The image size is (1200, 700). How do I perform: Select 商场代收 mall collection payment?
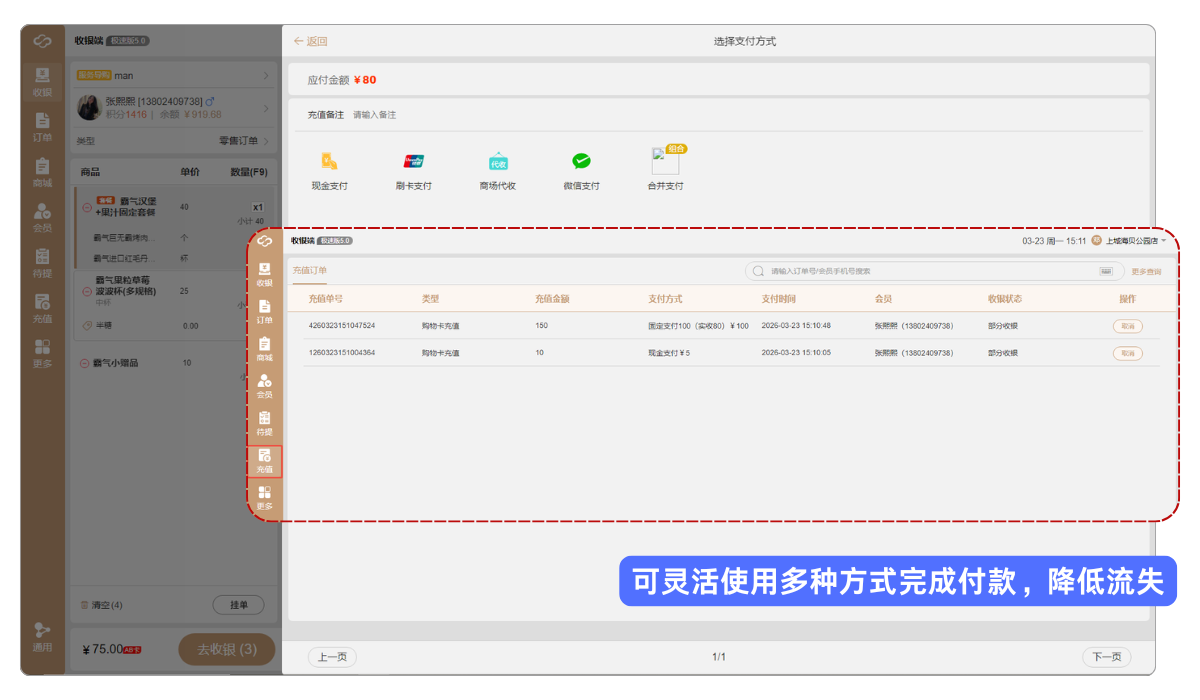click(x=498, y=162)
